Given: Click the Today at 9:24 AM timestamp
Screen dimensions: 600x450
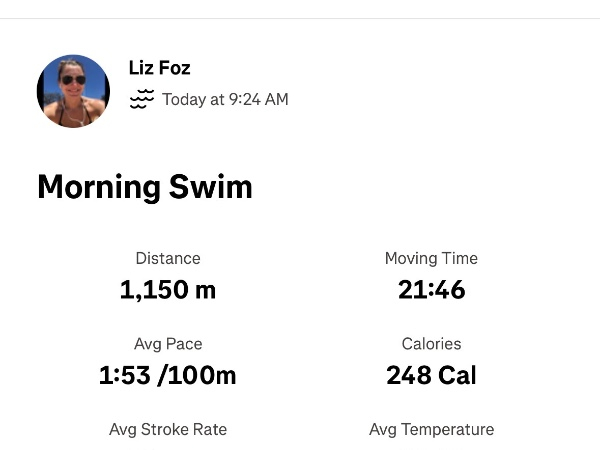Looking at the screenshot, I should (225, 99).
